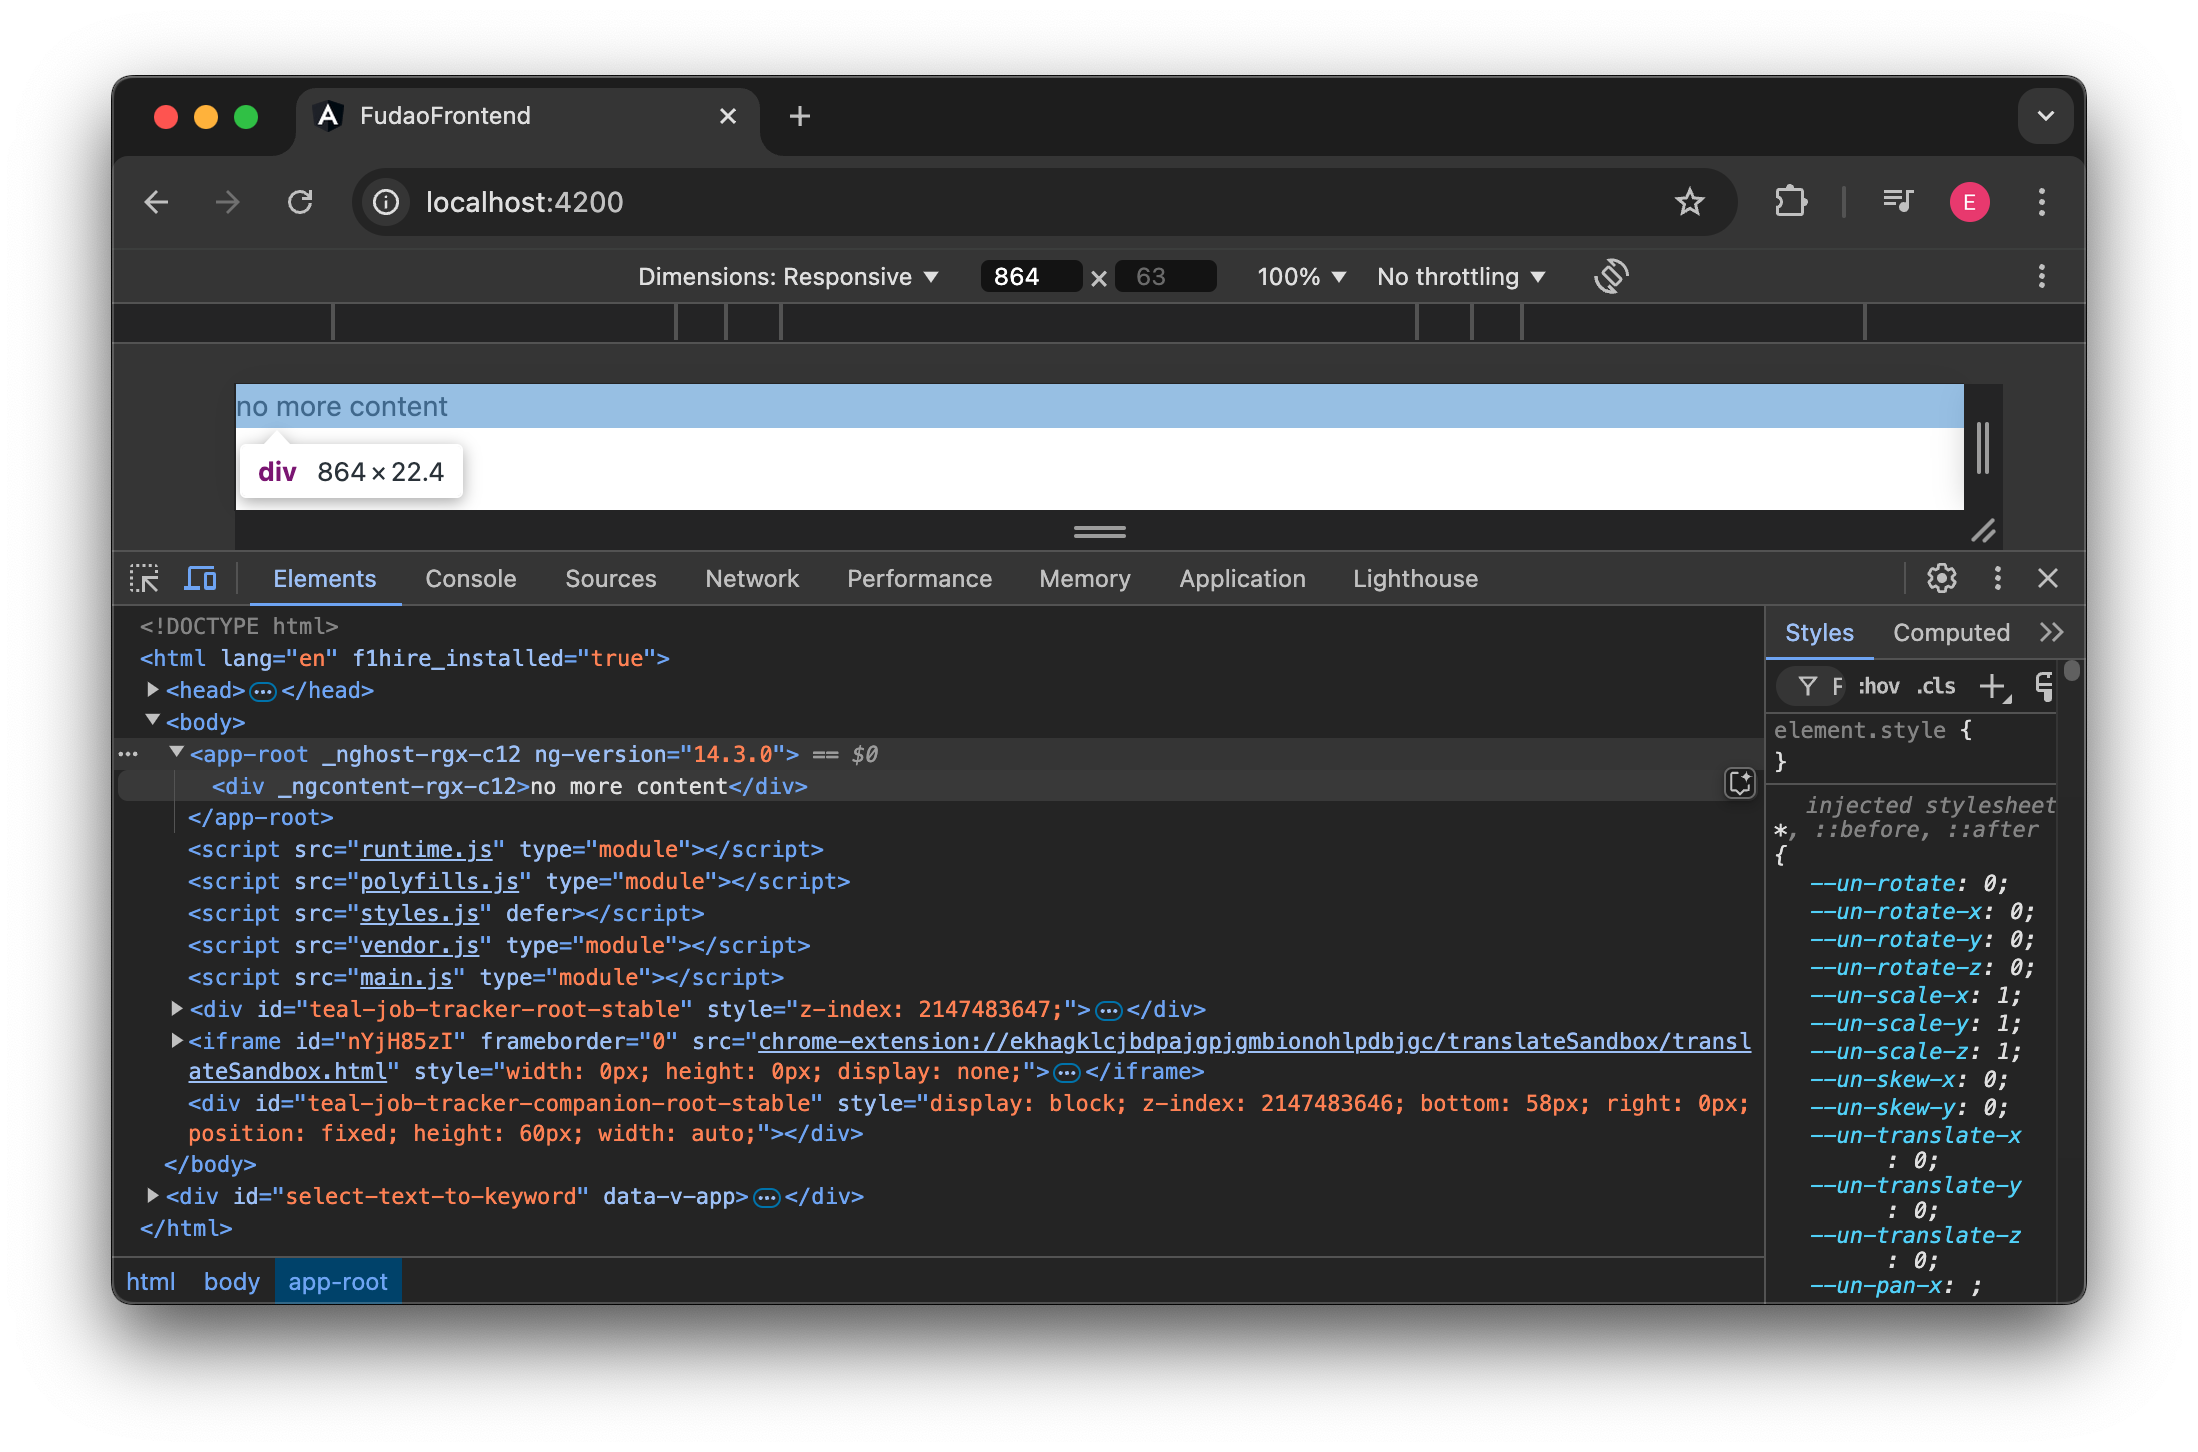
Task: Click the element style filter icon
Action: point(1810,686)
